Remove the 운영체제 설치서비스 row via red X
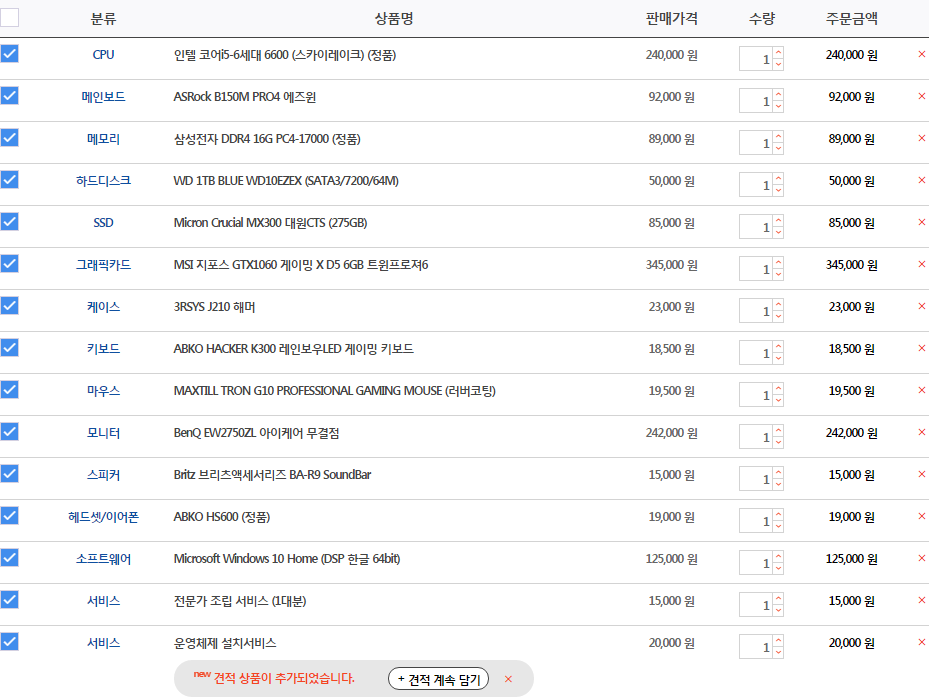 coord(921,642)
